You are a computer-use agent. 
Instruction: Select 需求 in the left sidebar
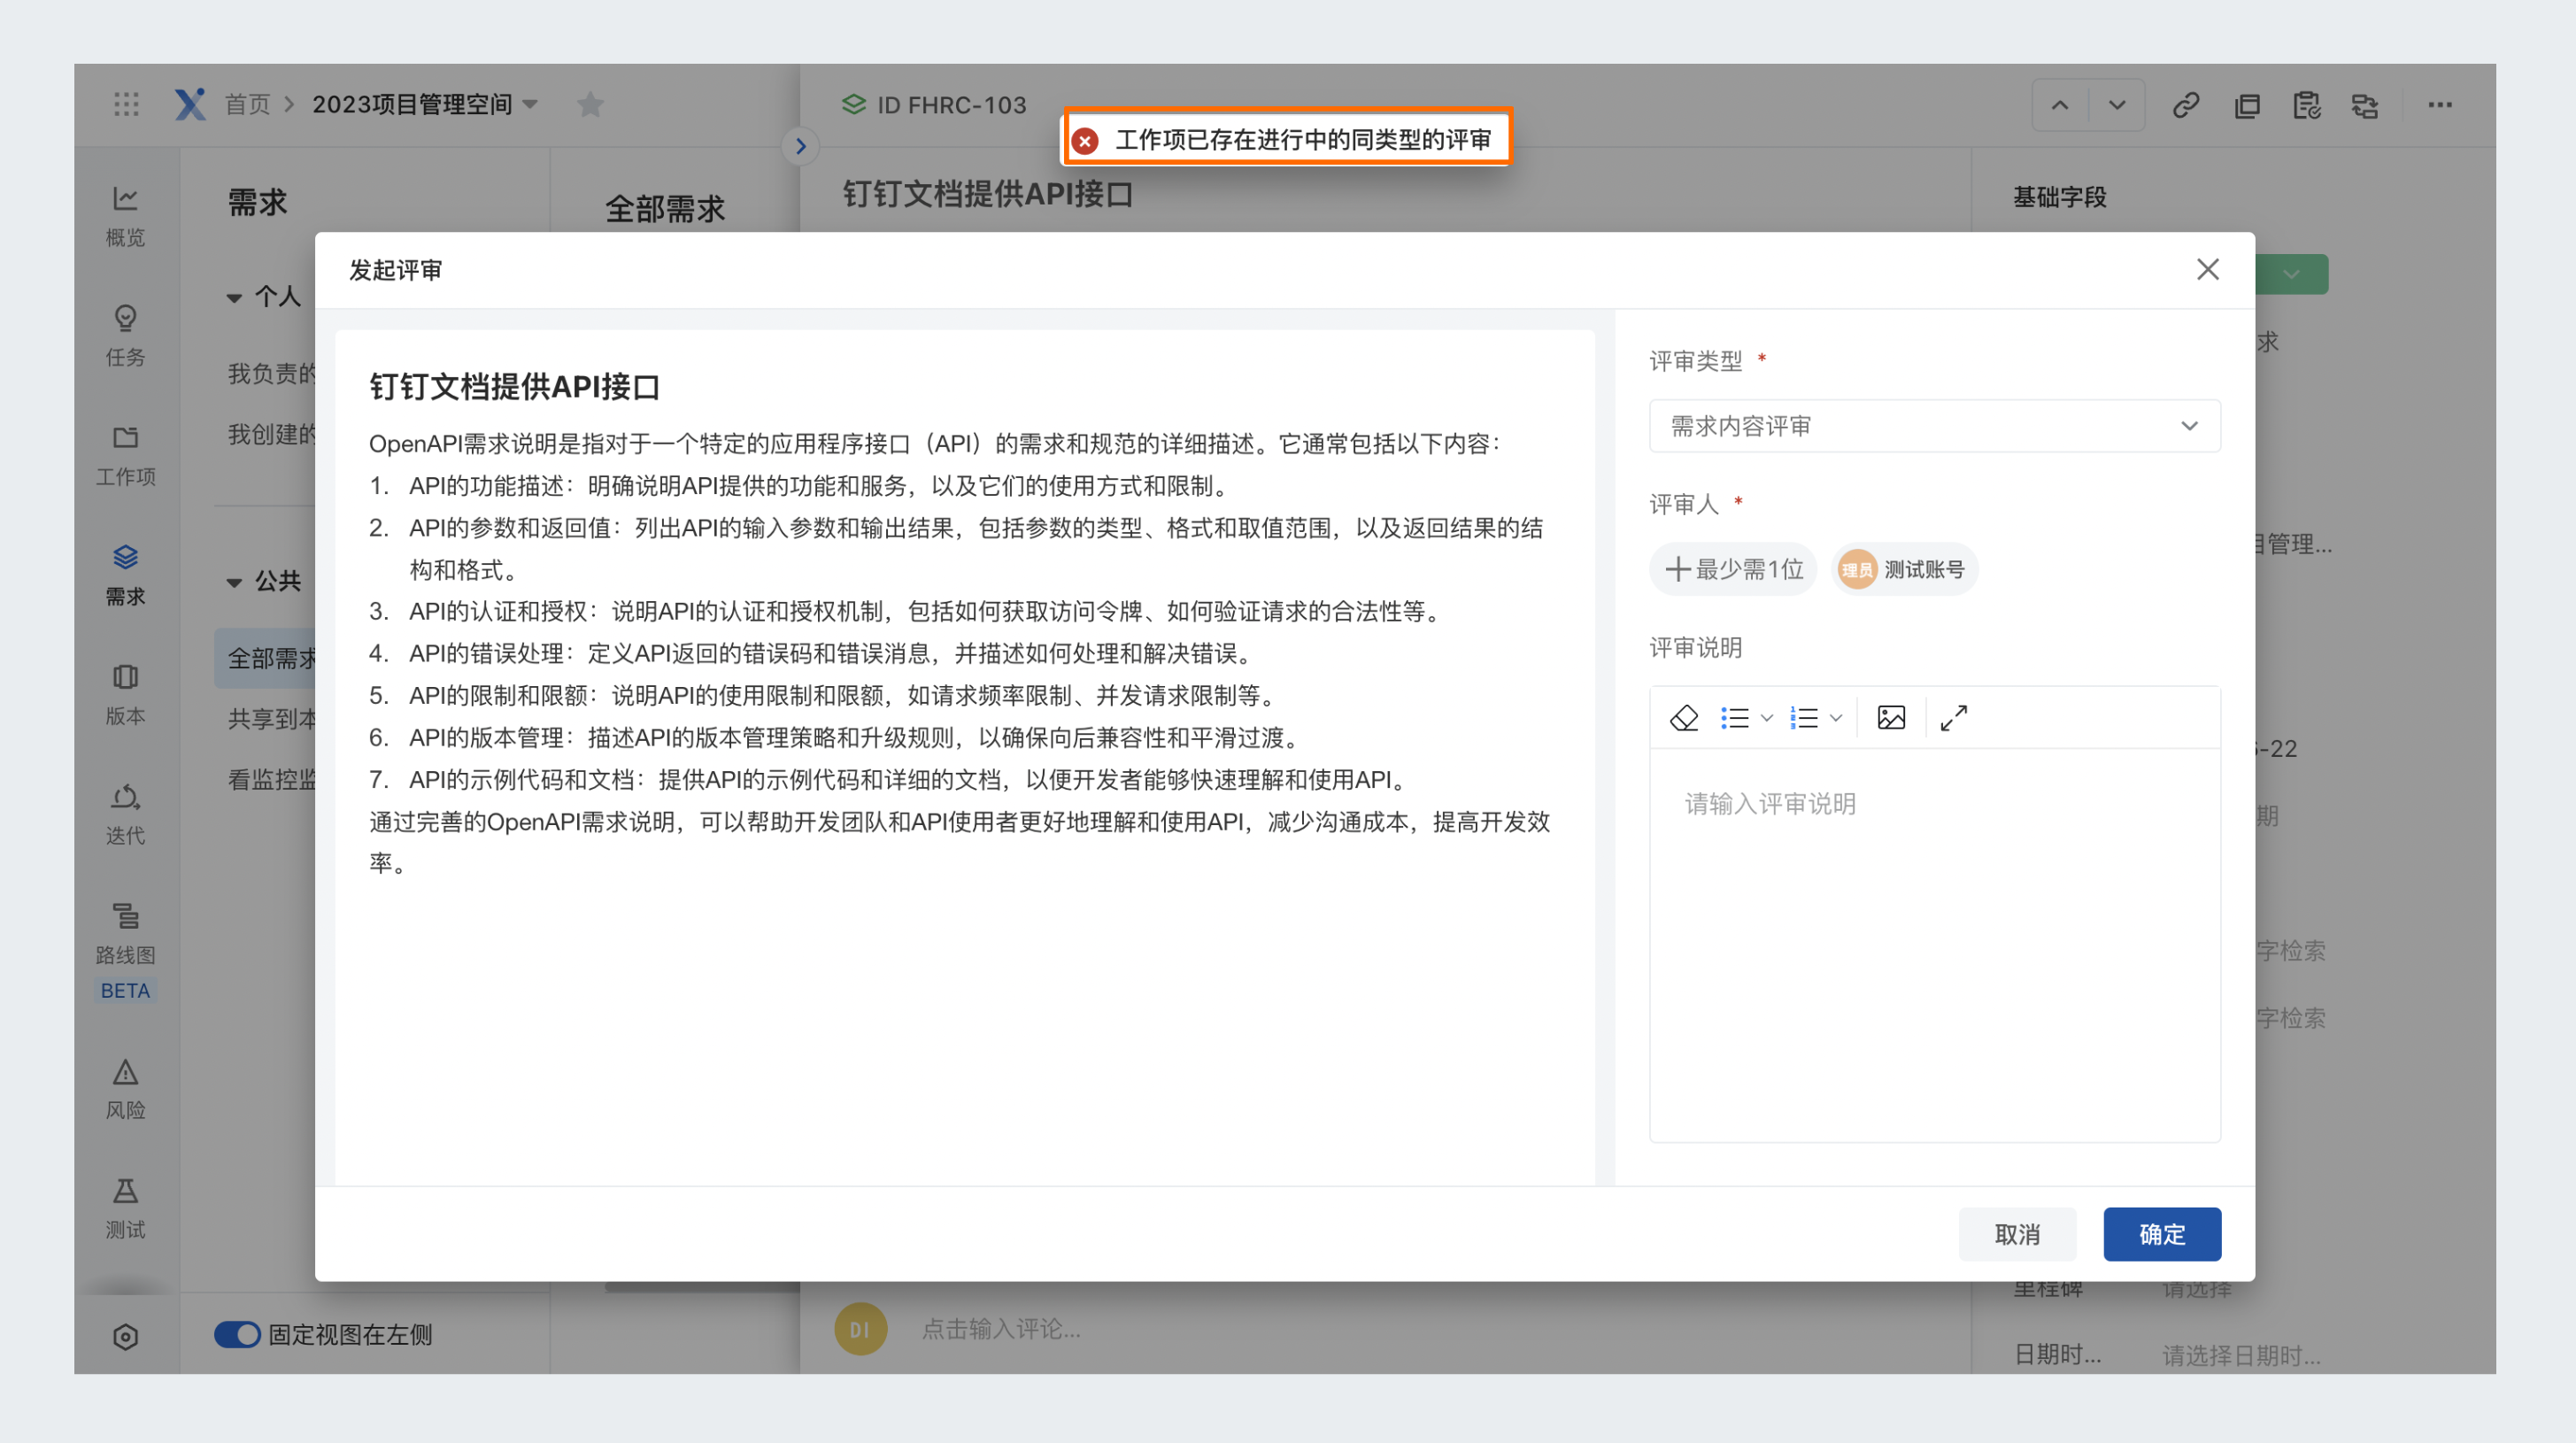tap(125, 576)
